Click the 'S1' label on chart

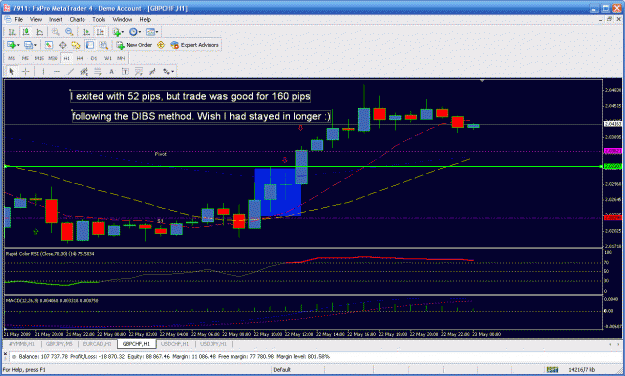tap(160, 220)
